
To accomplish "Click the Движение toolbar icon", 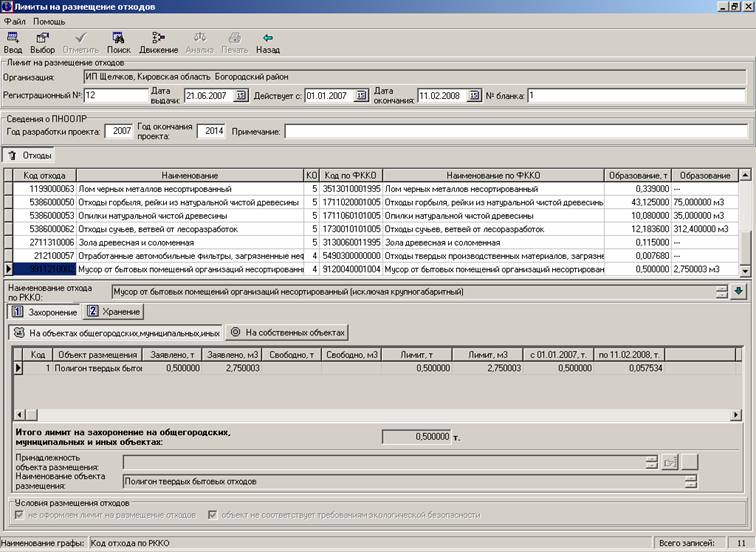I will click(x=158, y=41).
